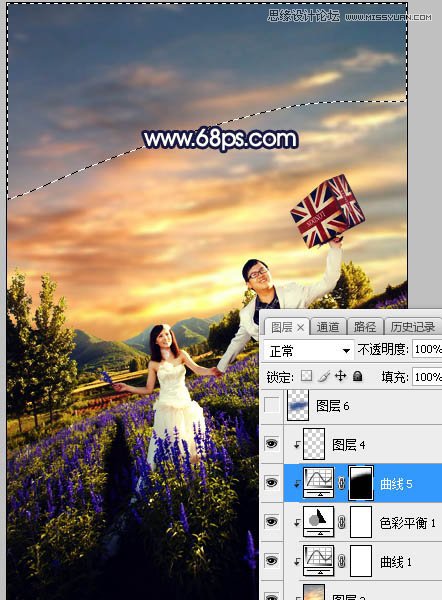This screenshot has height=600, width=442.
Task: Click the 色彩平衡 1 color balance icon
Action: click(318, 522)
